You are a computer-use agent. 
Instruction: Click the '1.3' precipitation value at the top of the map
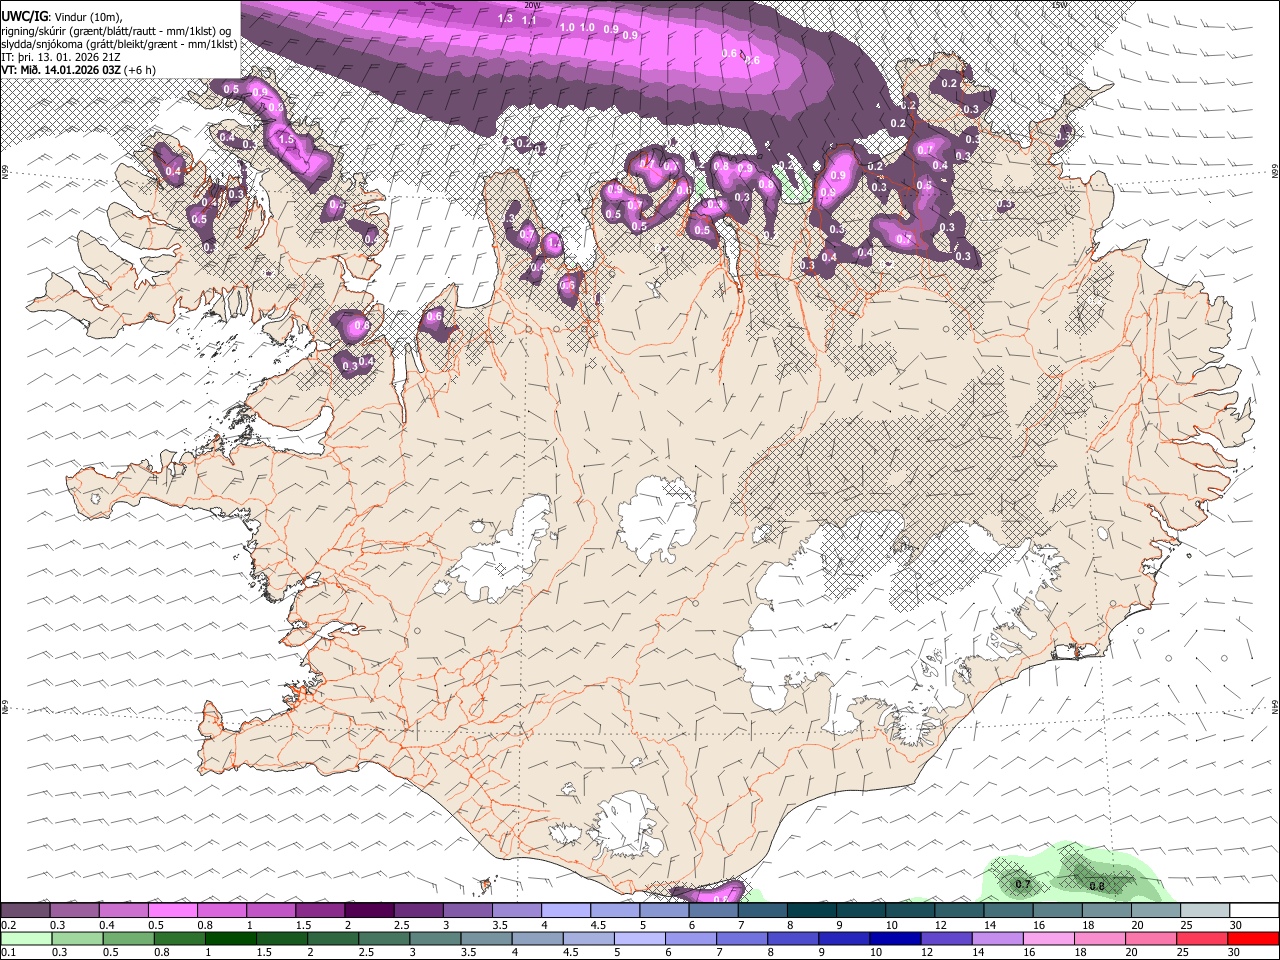[x=505, y=18]
